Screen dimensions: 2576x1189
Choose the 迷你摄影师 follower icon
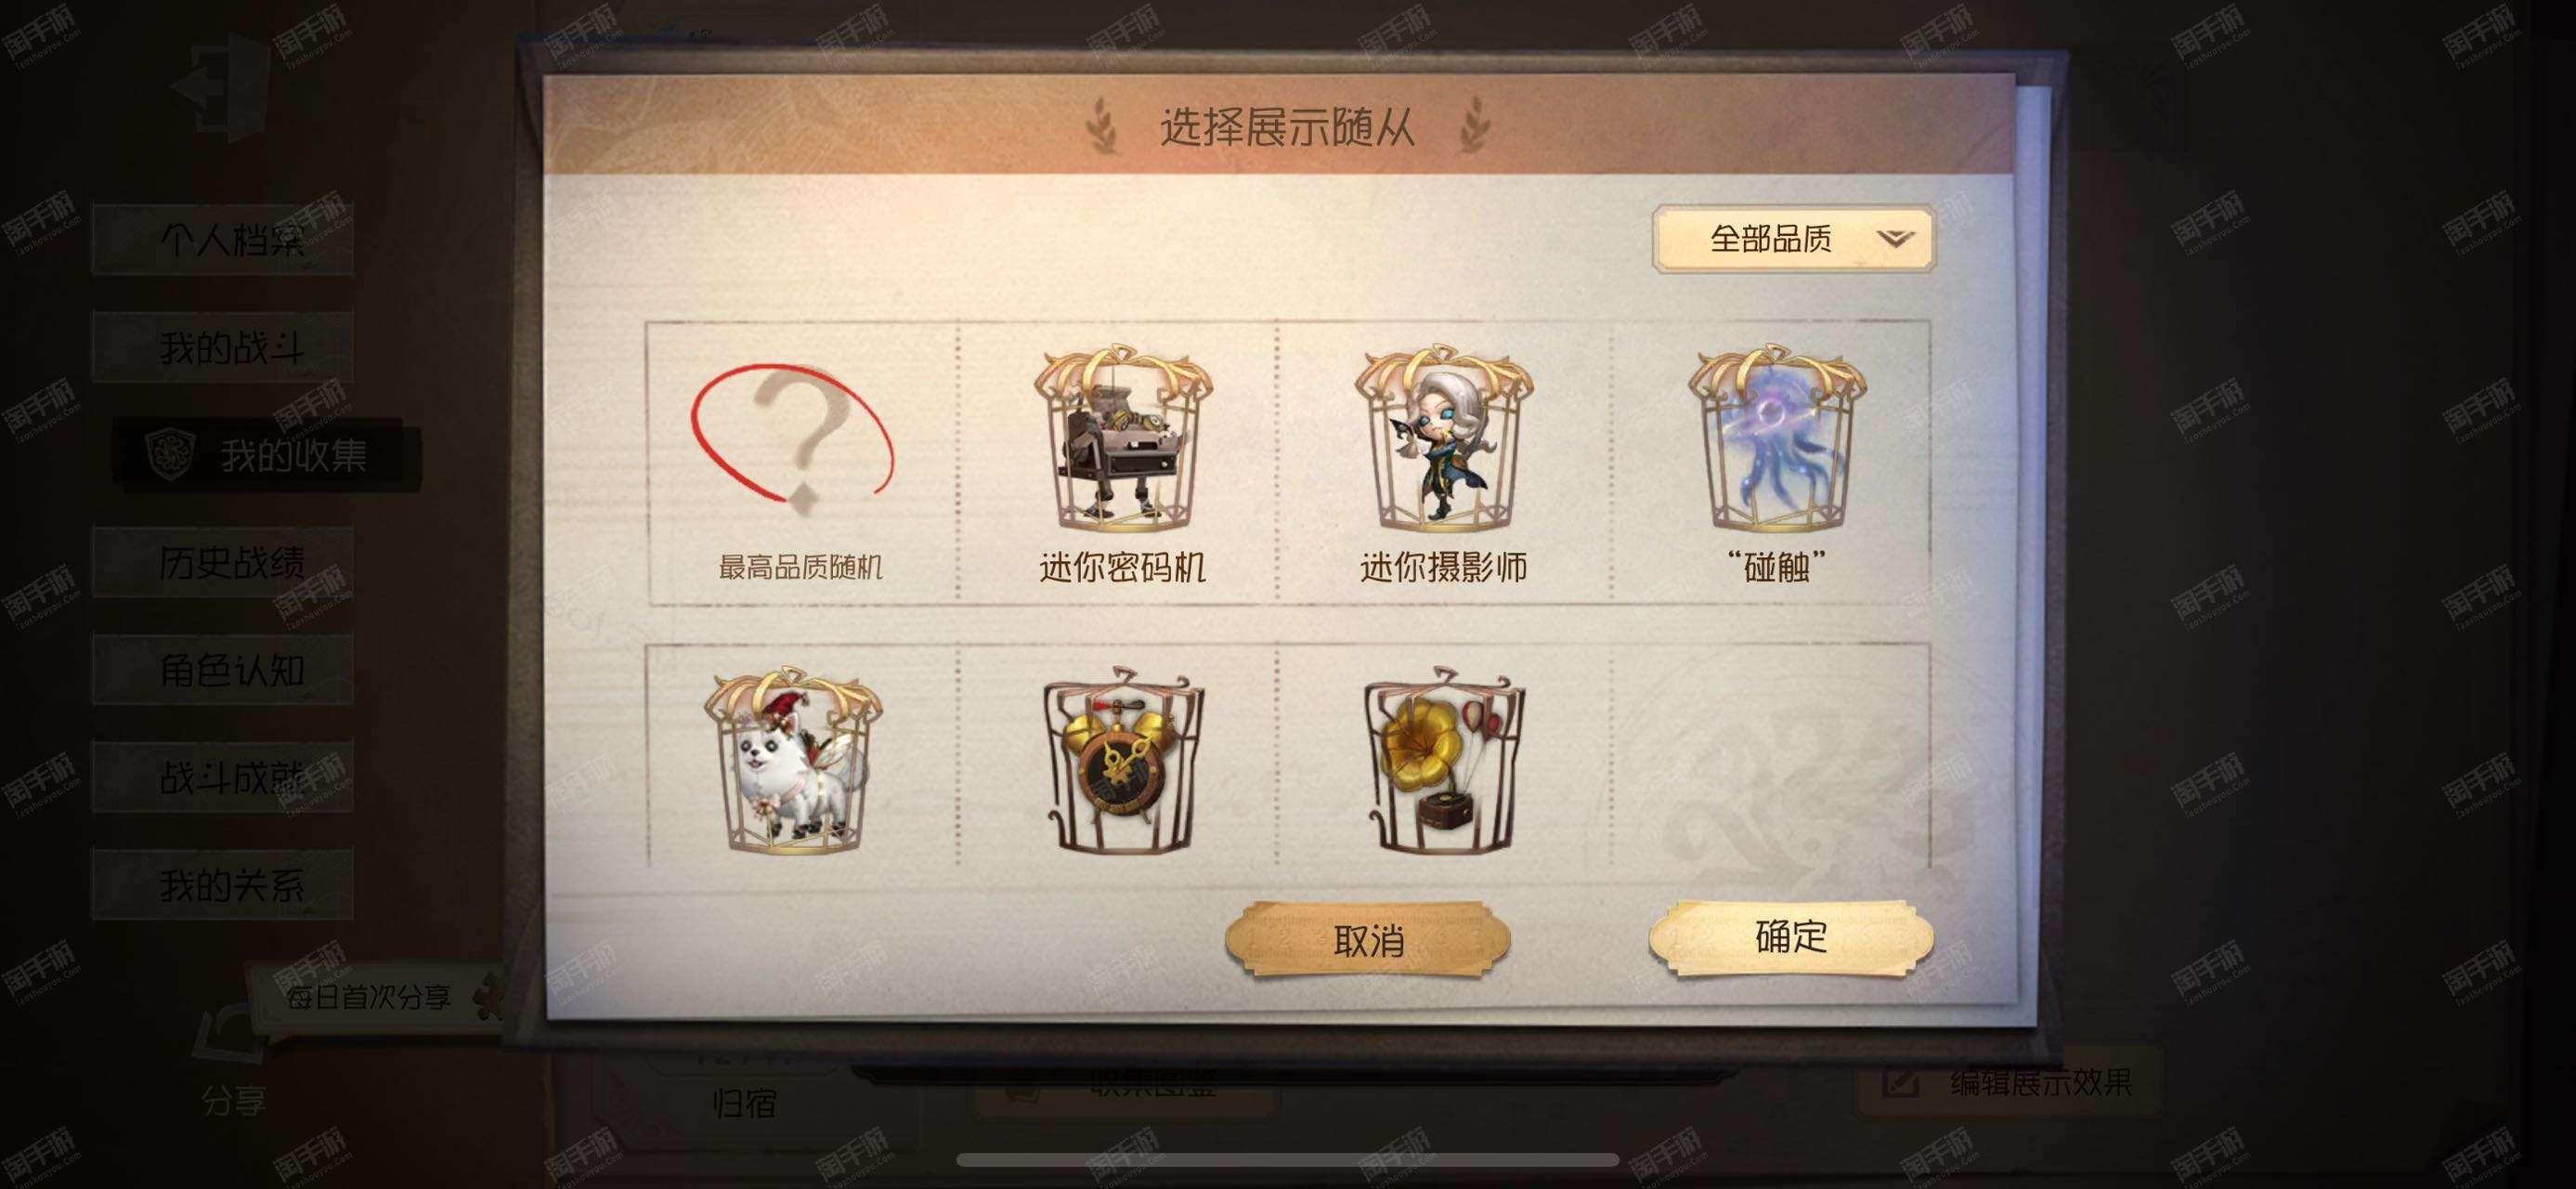[x=1442, y=438]
